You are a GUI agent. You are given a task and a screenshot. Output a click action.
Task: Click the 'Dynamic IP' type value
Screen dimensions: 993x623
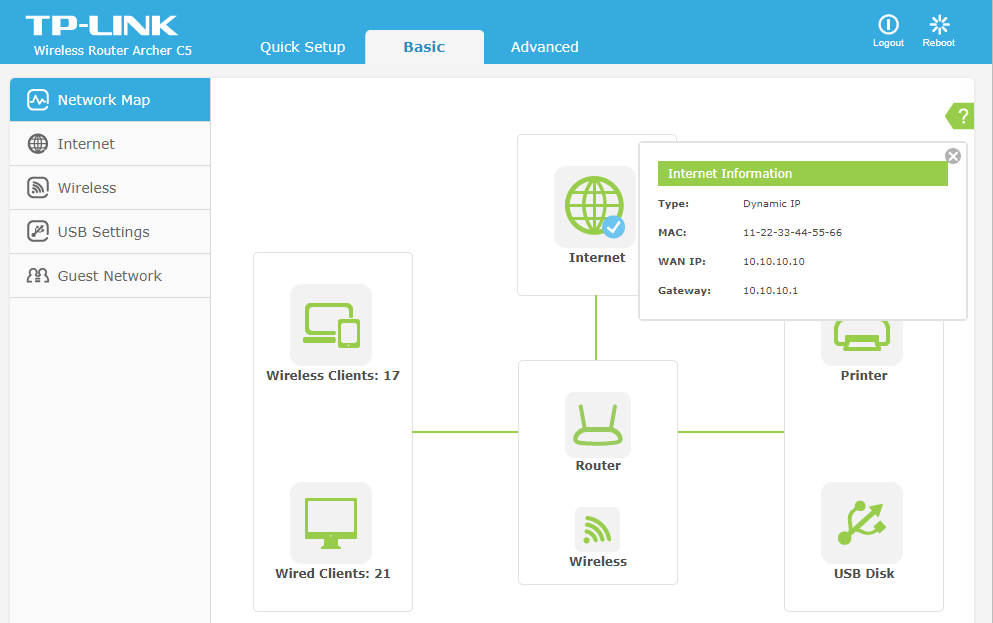pyautogui.click(x=771, y=204)
